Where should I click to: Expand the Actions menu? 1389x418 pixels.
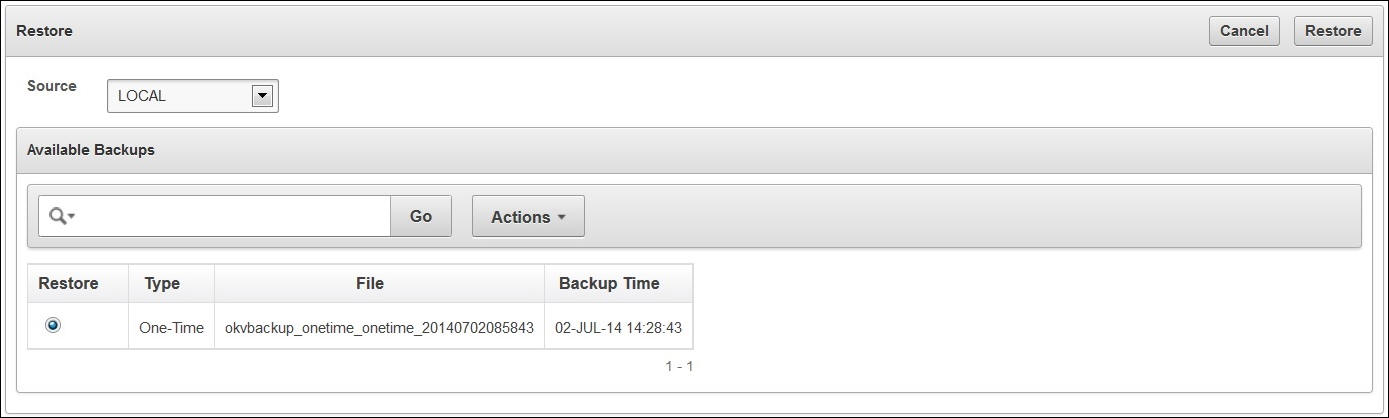click(528, 216)
